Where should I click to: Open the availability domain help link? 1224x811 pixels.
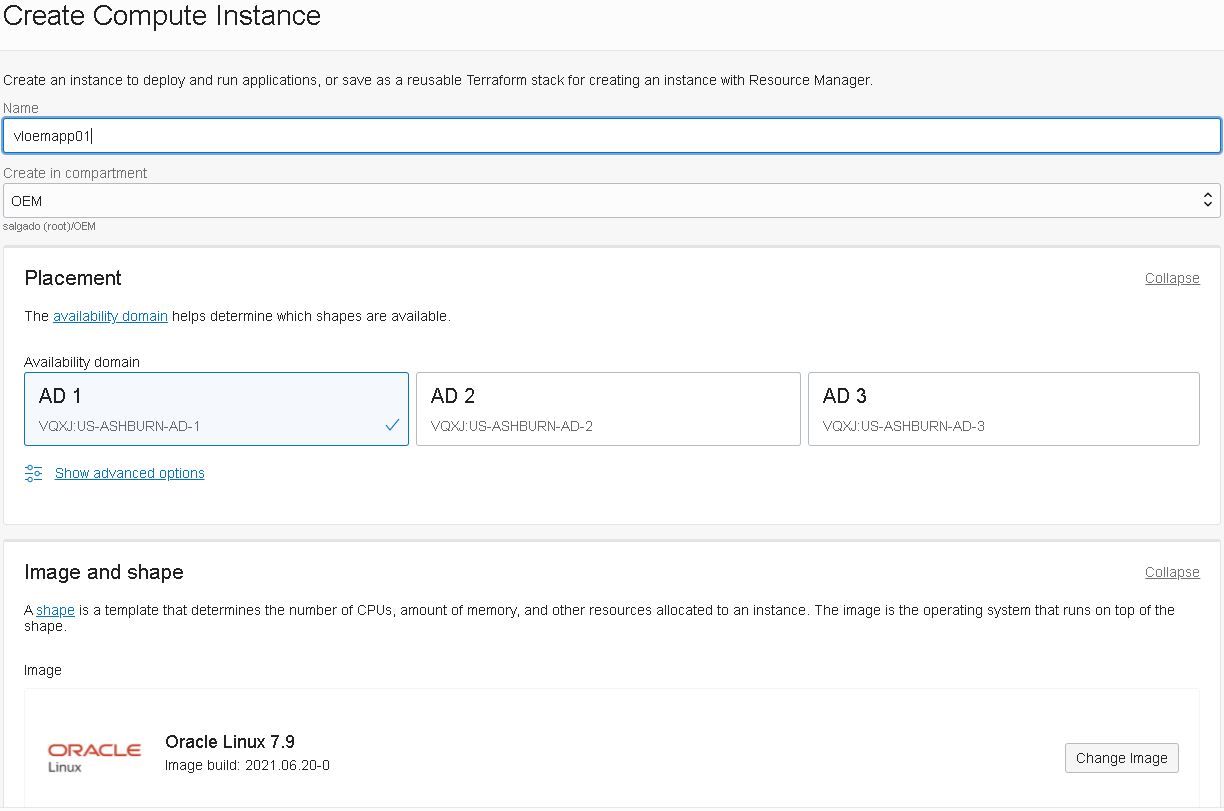click(110, 316)
